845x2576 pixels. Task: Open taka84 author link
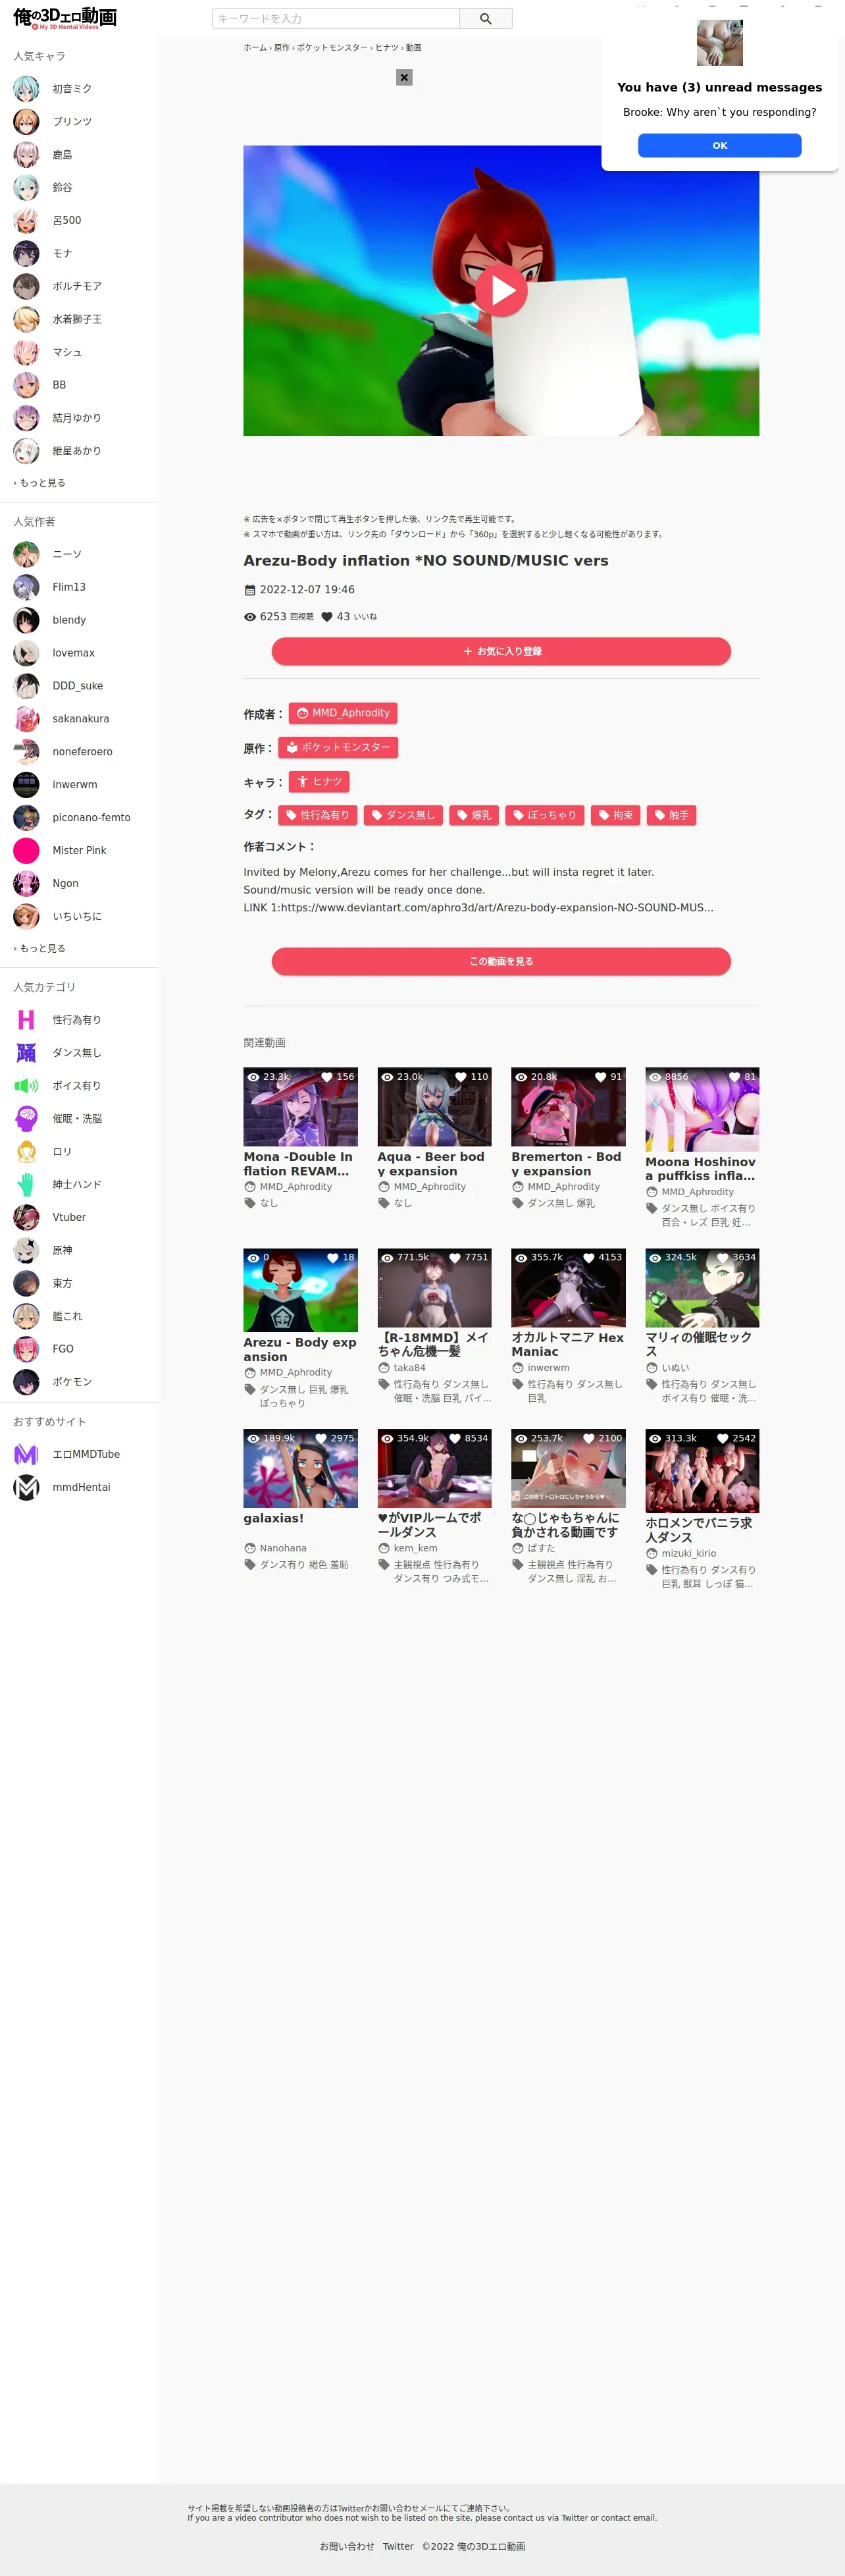409,1368
